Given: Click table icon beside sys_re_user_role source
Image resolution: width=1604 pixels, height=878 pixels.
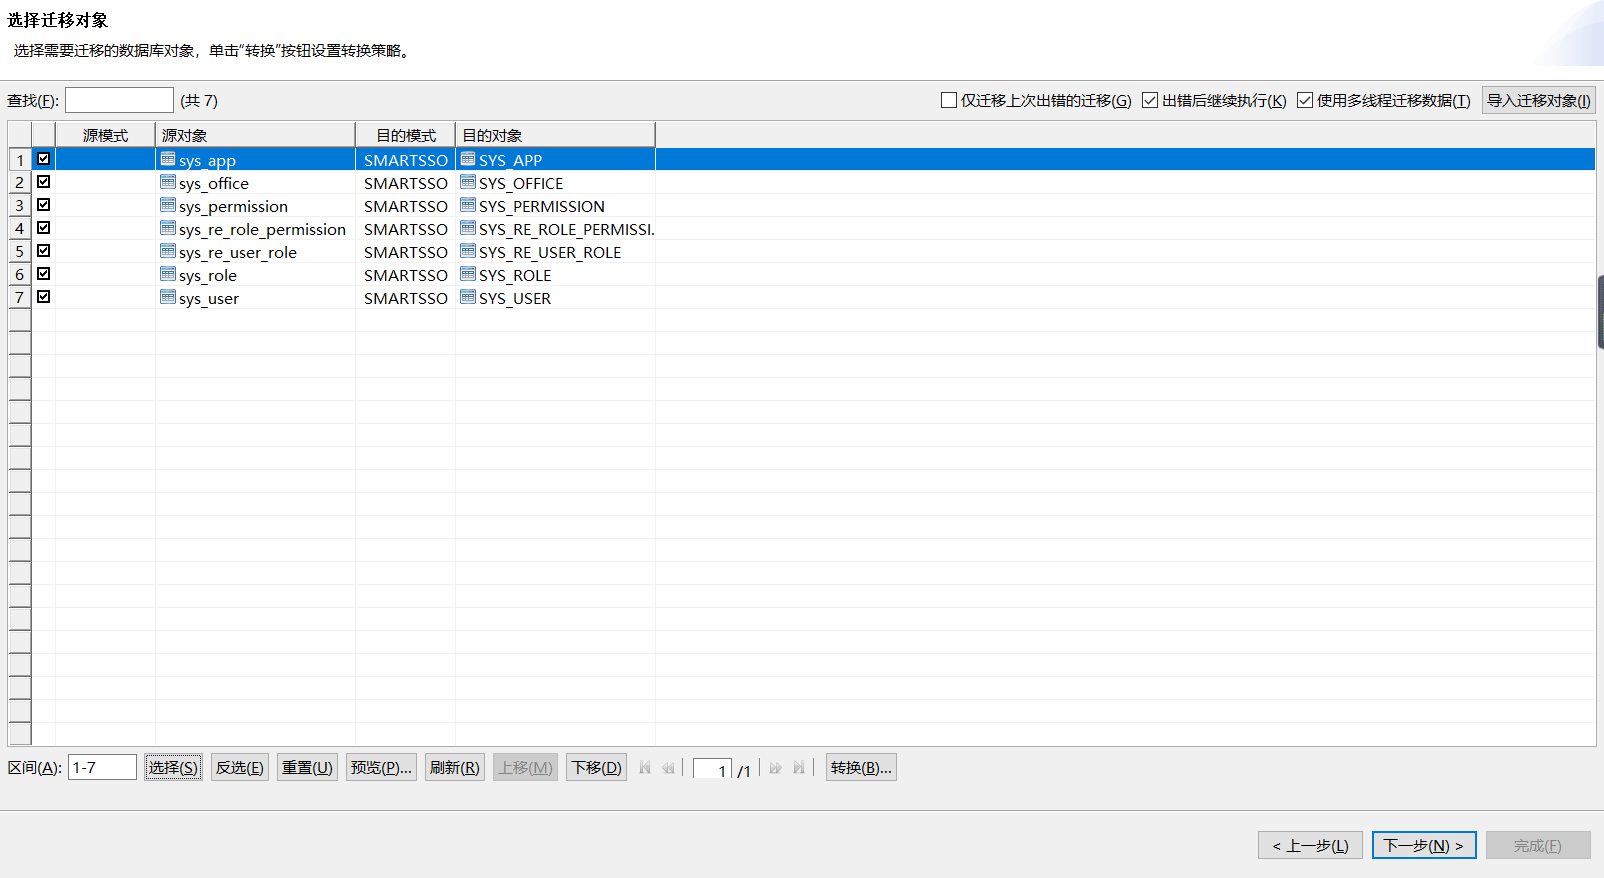Looking at the screenshot, I should [168, 251].
